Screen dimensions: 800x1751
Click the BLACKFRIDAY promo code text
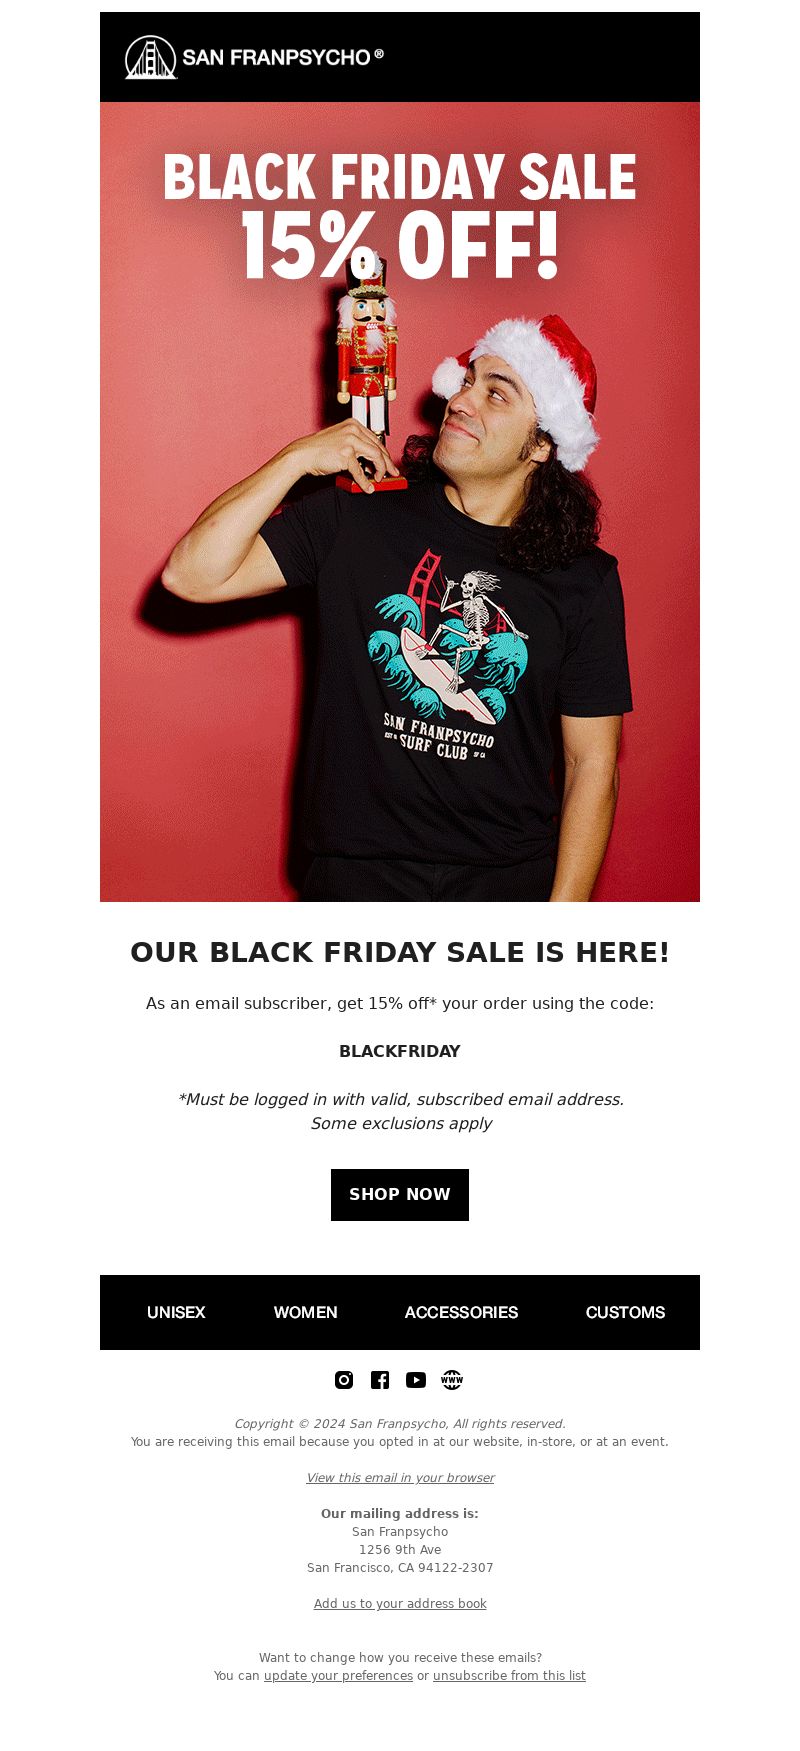click(400, 1052)
